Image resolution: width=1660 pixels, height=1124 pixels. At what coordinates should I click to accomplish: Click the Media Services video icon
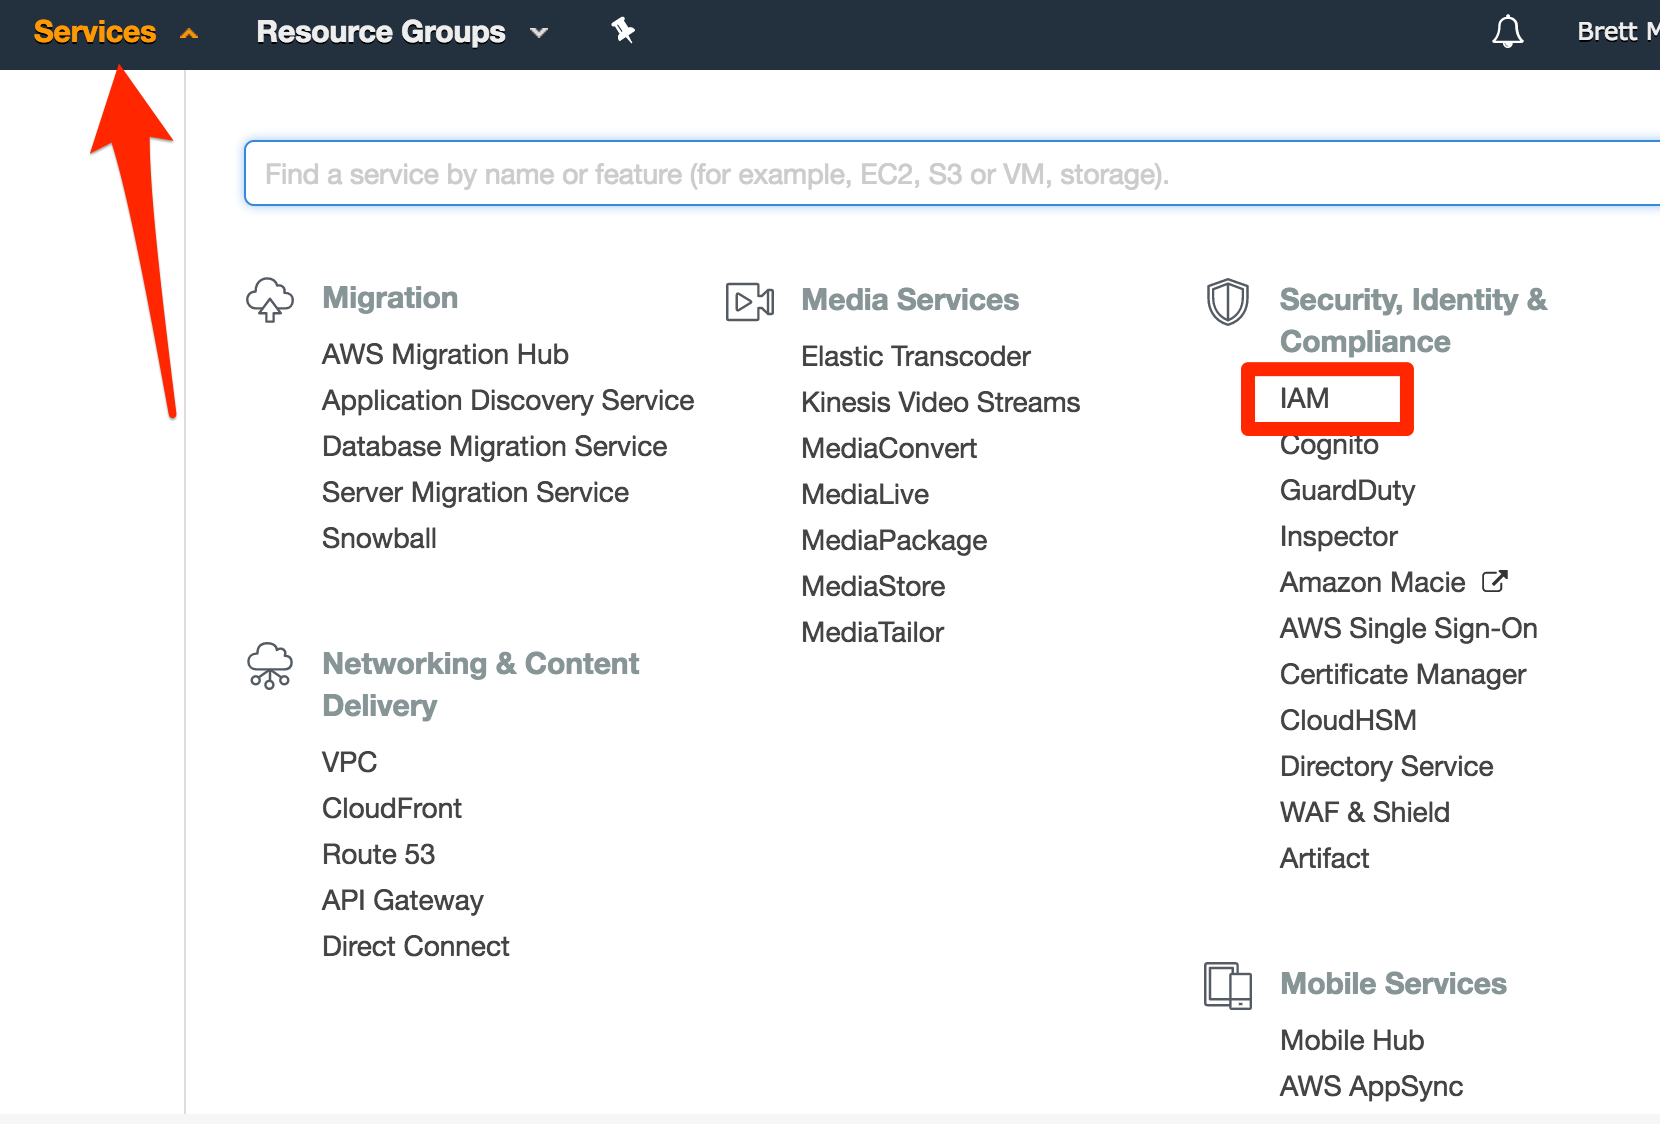(750, 301)
